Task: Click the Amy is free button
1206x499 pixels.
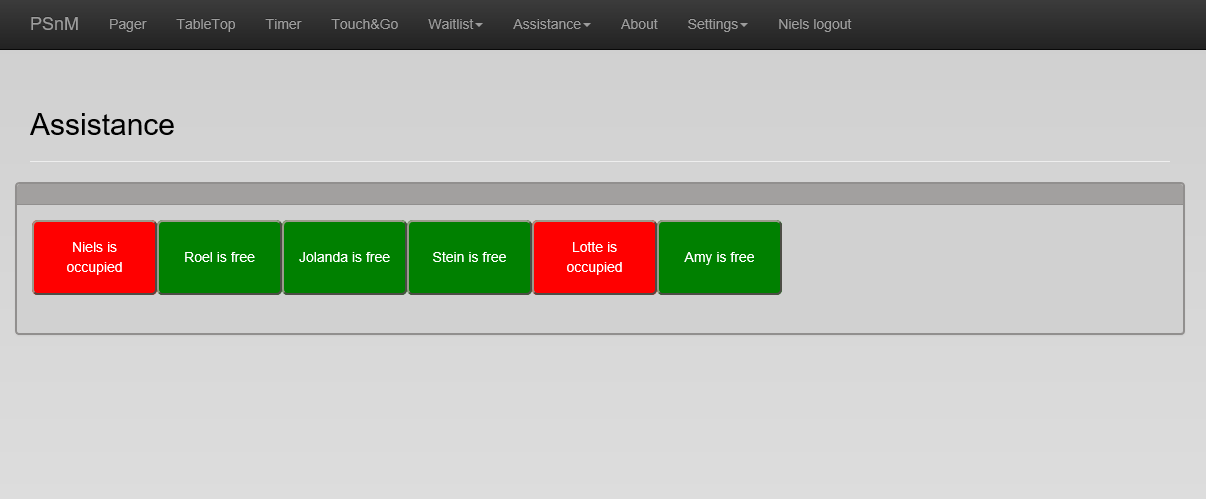Action: point(720,258)
